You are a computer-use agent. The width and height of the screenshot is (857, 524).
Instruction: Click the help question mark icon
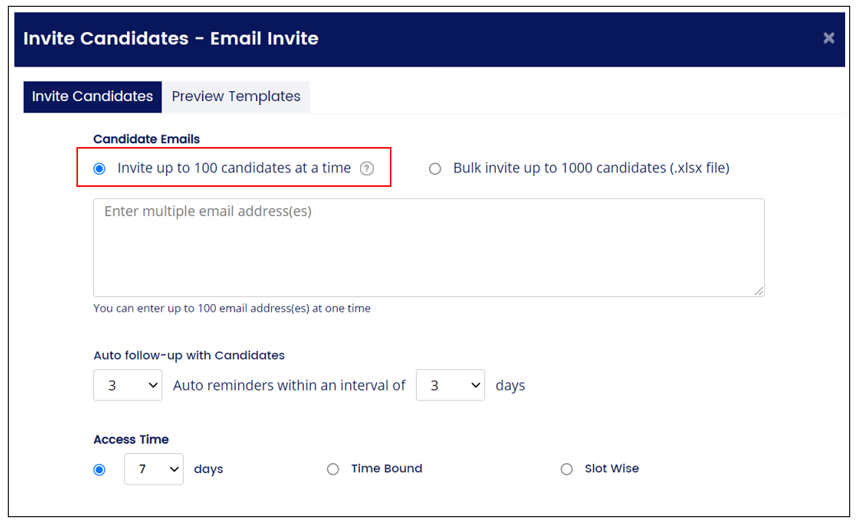coord(367,168)
